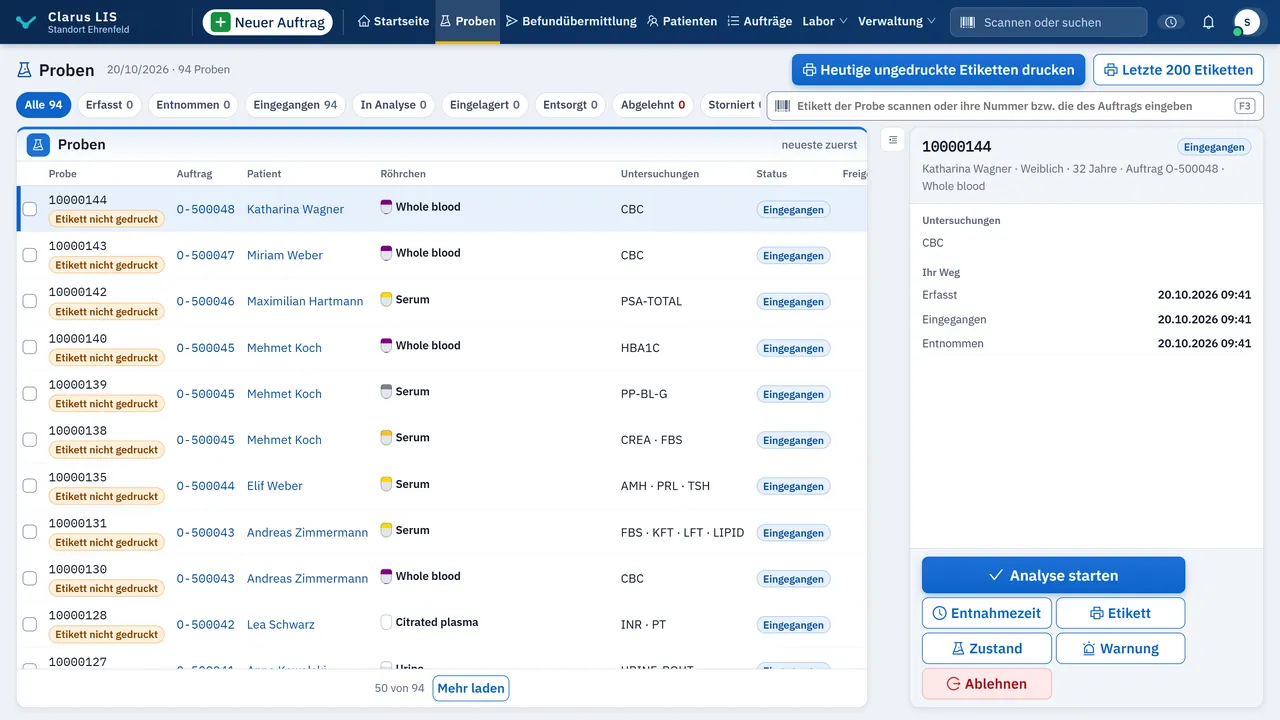Switch to the Proben navigation tab
This screenshot has height=720, width=1280.
(467, 21)
